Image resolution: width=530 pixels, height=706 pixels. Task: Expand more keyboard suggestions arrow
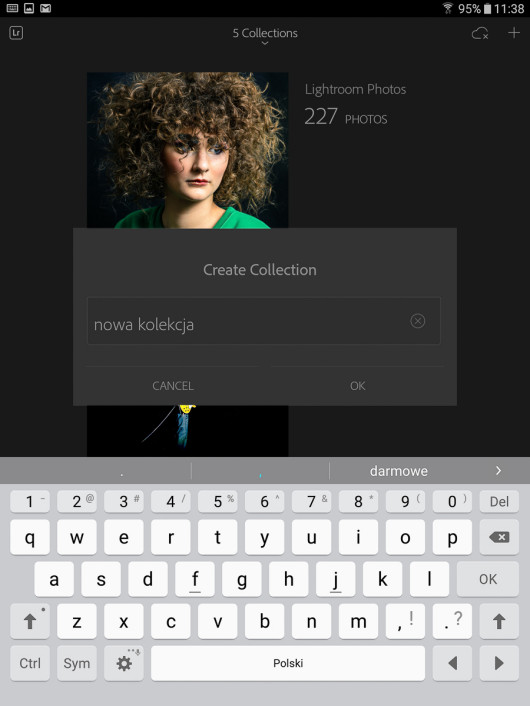point(498,471)
